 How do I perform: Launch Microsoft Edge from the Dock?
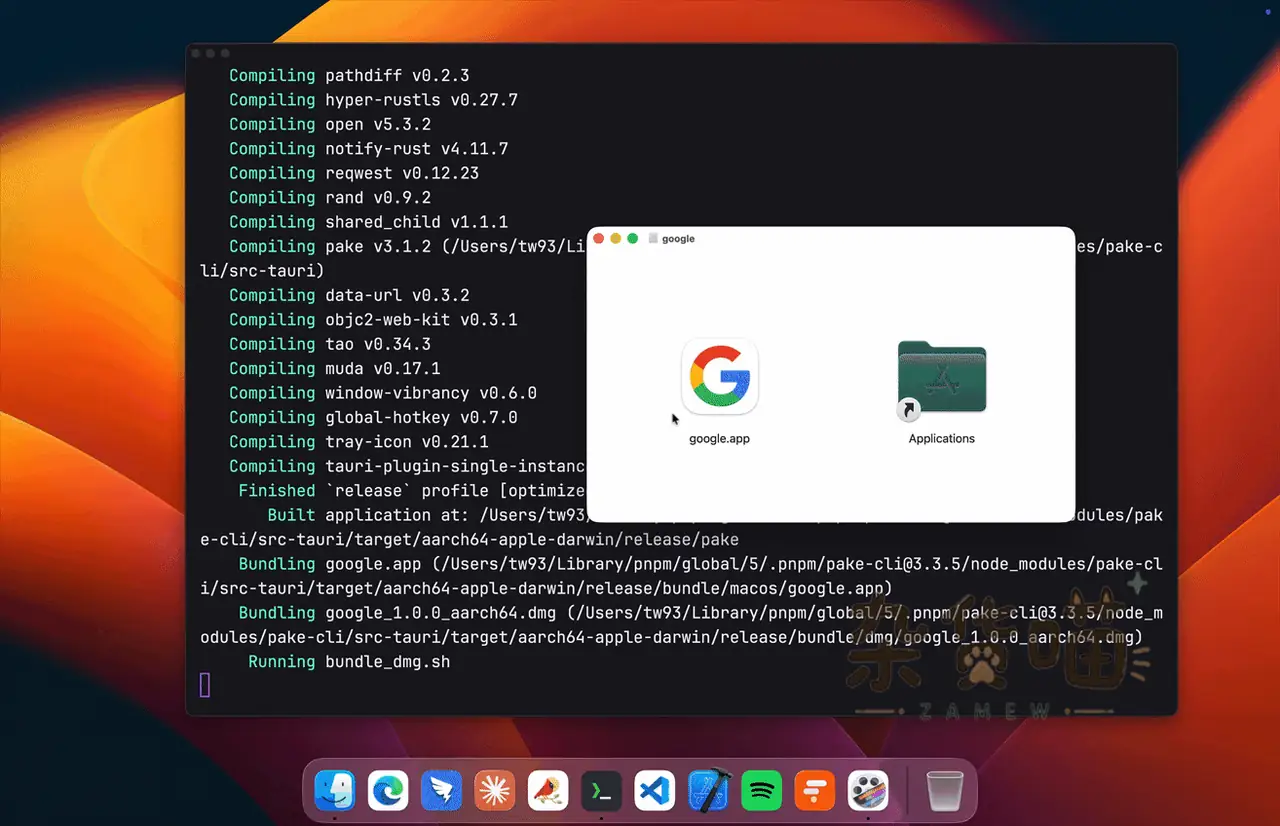388,791
